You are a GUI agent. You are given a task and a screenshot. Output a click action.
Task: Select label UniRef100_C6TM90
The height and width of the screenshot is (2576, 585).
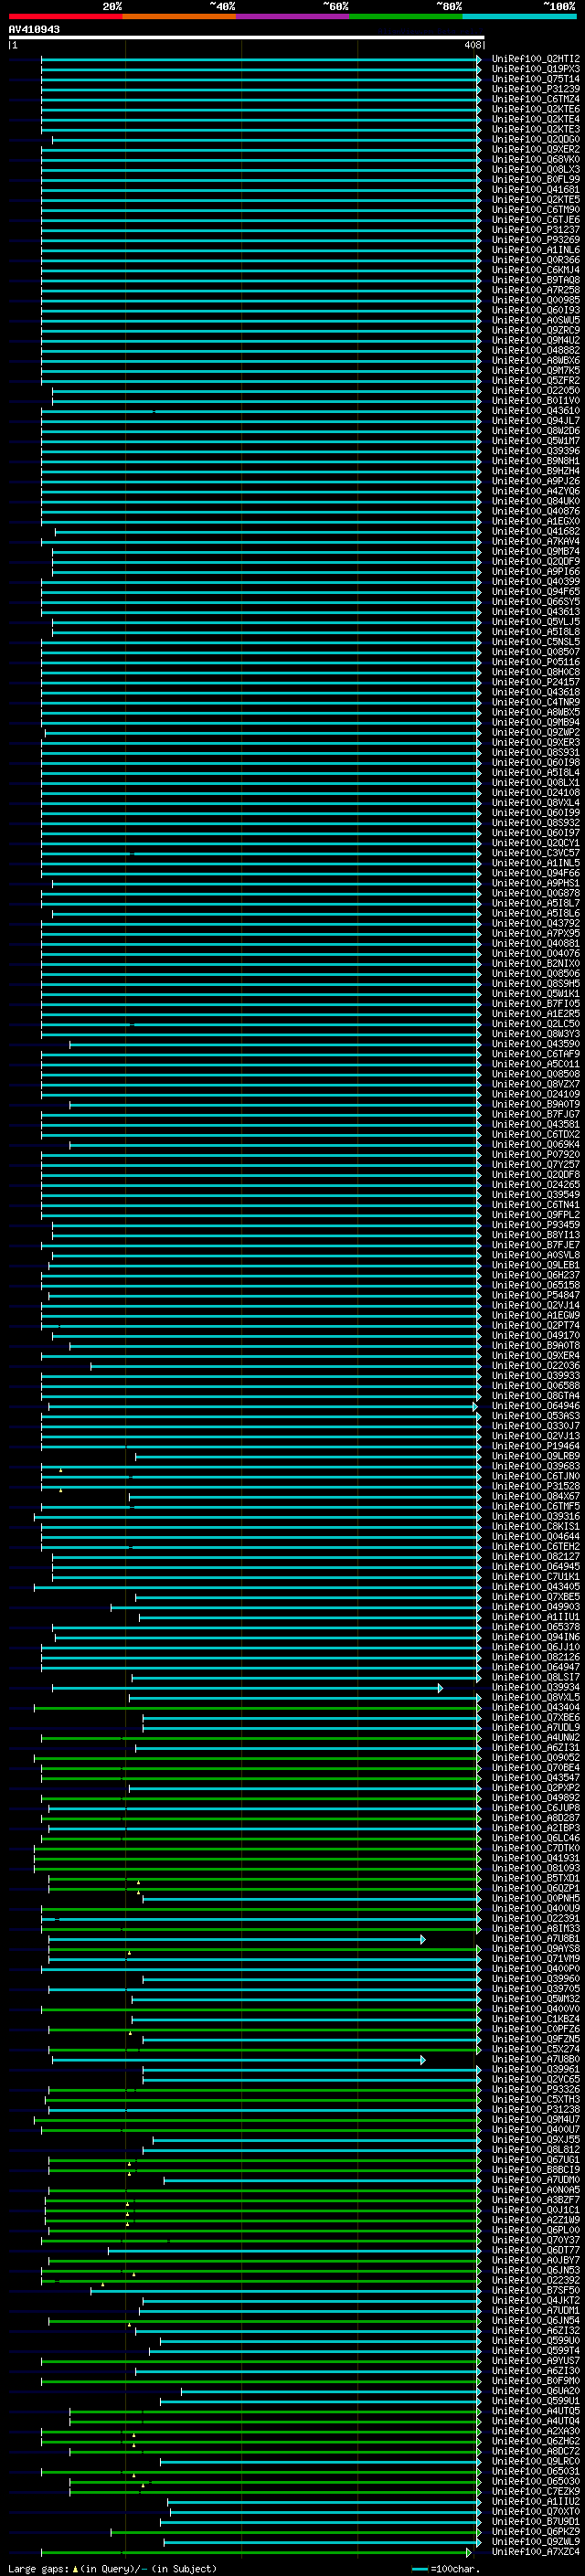click(x=536, y=210)
